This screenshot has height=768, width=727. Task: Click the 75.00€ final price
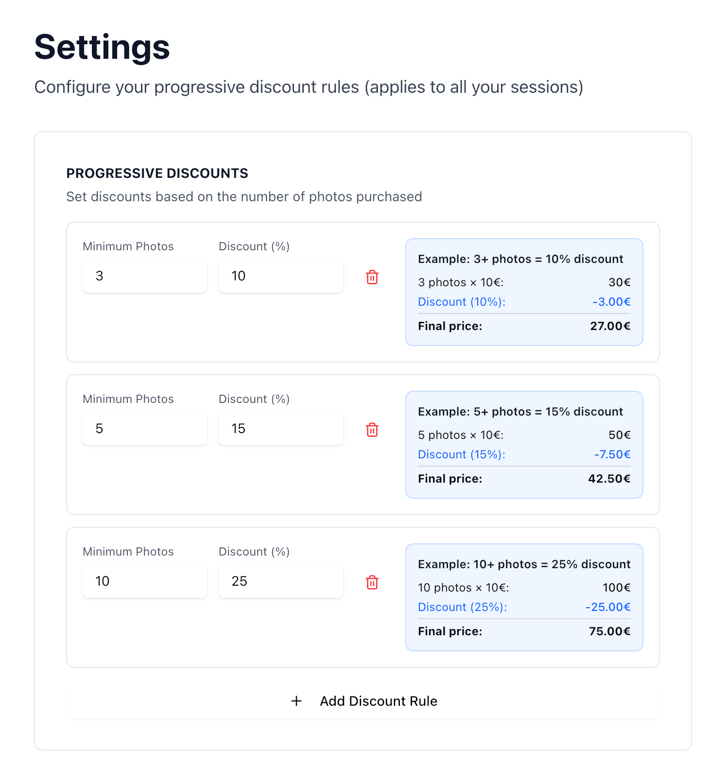click(x=609, y=631)
